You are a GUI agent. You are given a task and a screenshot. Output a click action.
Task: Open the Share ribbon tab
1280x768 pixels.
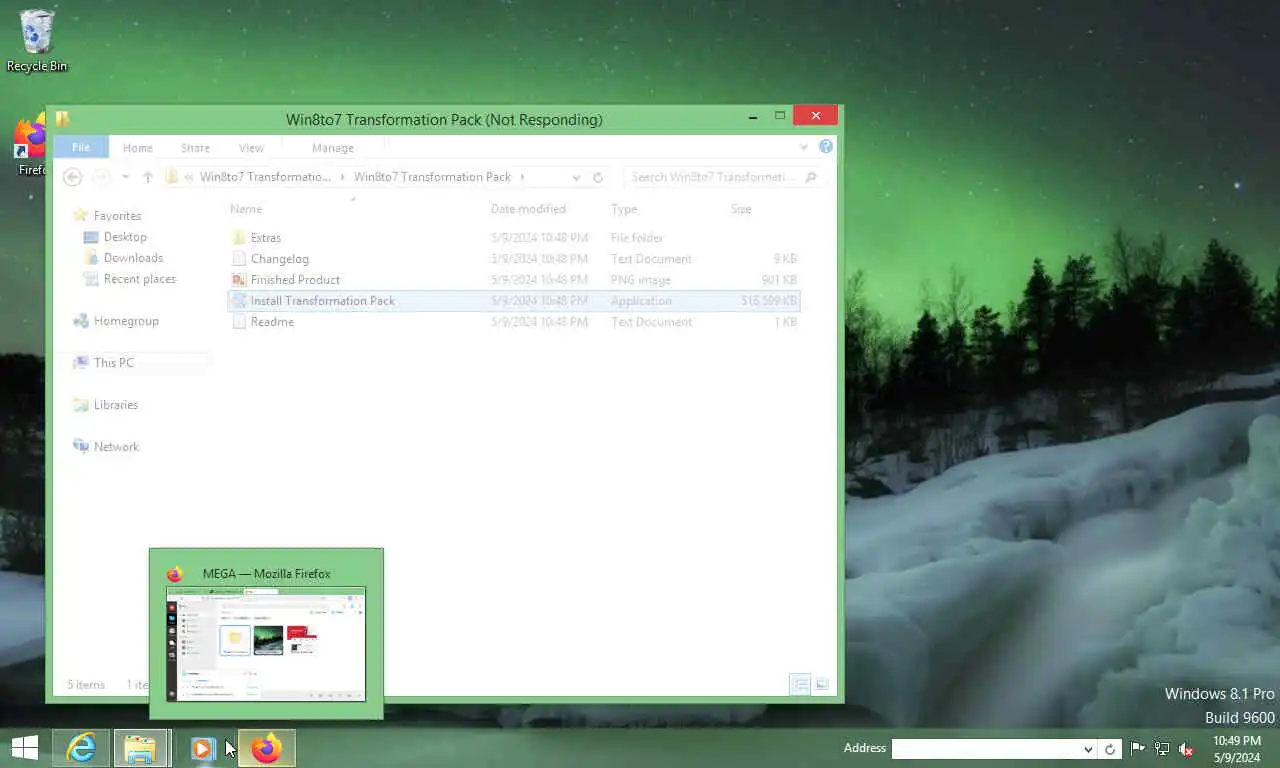[x=195, y=148]
